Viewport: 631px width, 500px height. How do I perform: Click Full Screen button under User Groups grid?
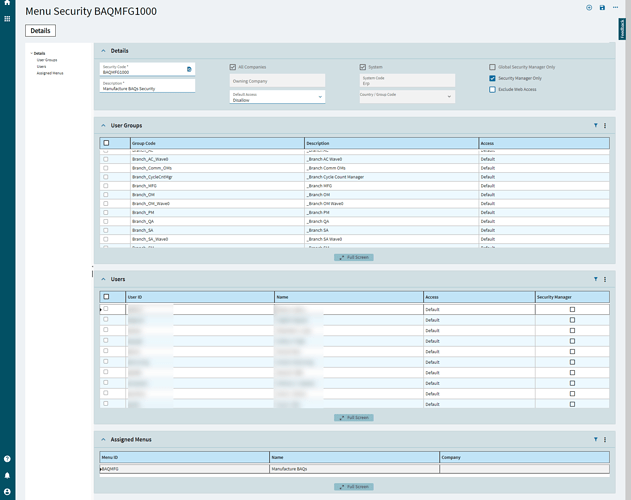(354, 257)
